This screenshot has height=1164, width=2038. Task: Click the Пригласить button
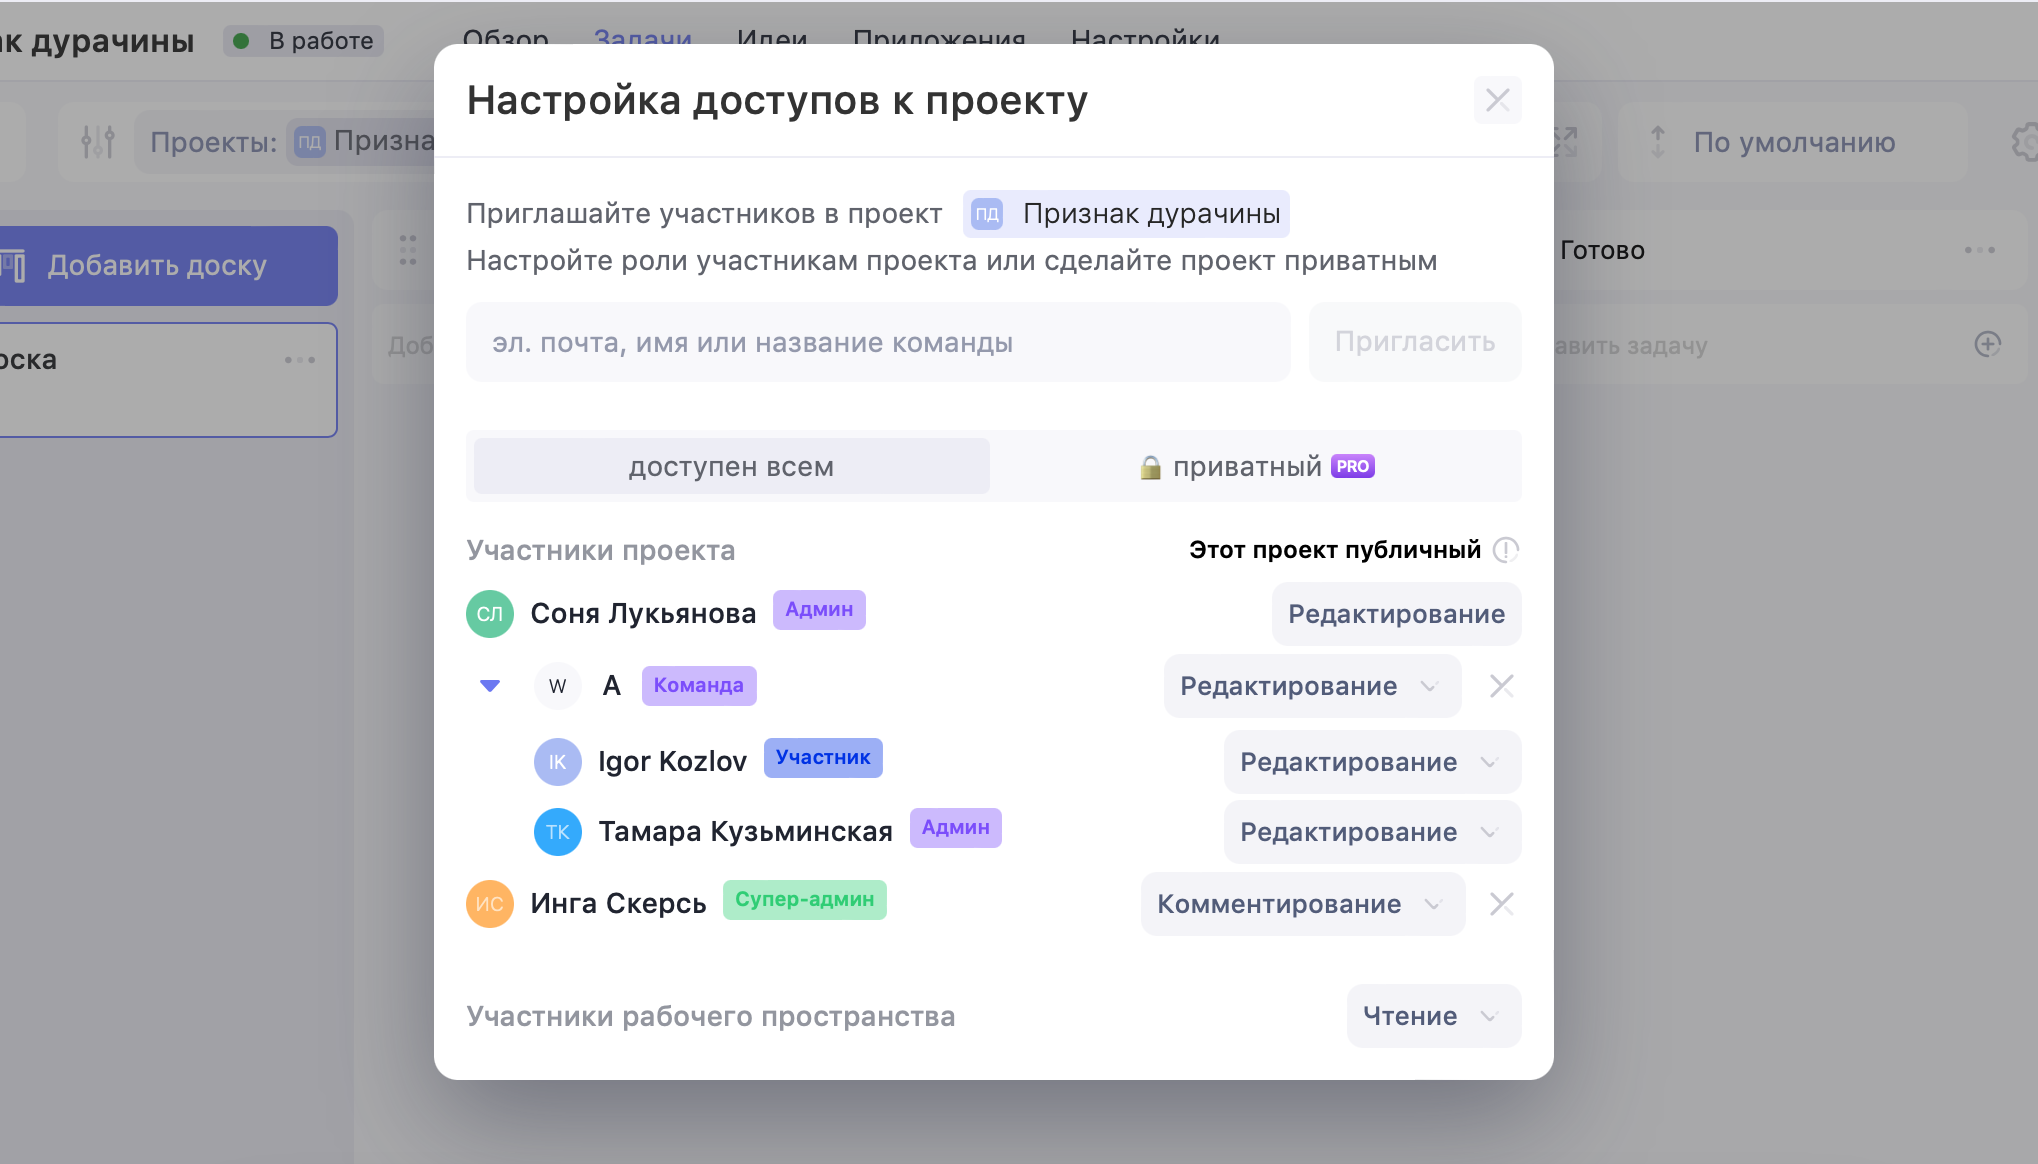pyautogui.click(x=1414, y=342)
